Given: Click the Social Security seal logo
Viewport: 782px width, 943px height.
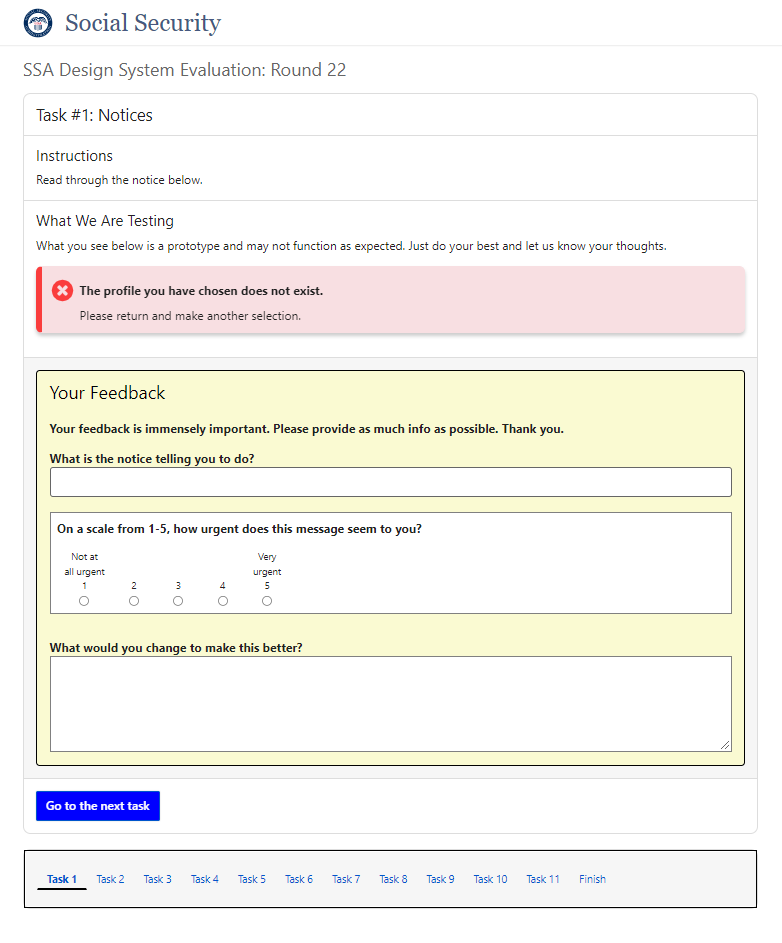Looking at the screenshot, I should [37, 22].
